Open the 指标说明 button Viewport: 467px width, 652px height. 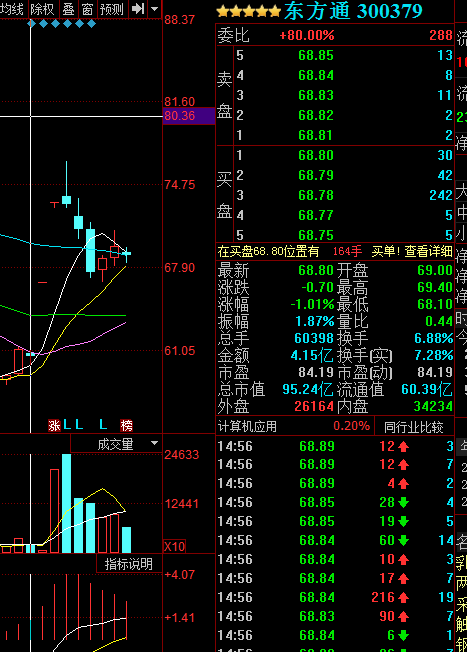[x=128, y=564]
